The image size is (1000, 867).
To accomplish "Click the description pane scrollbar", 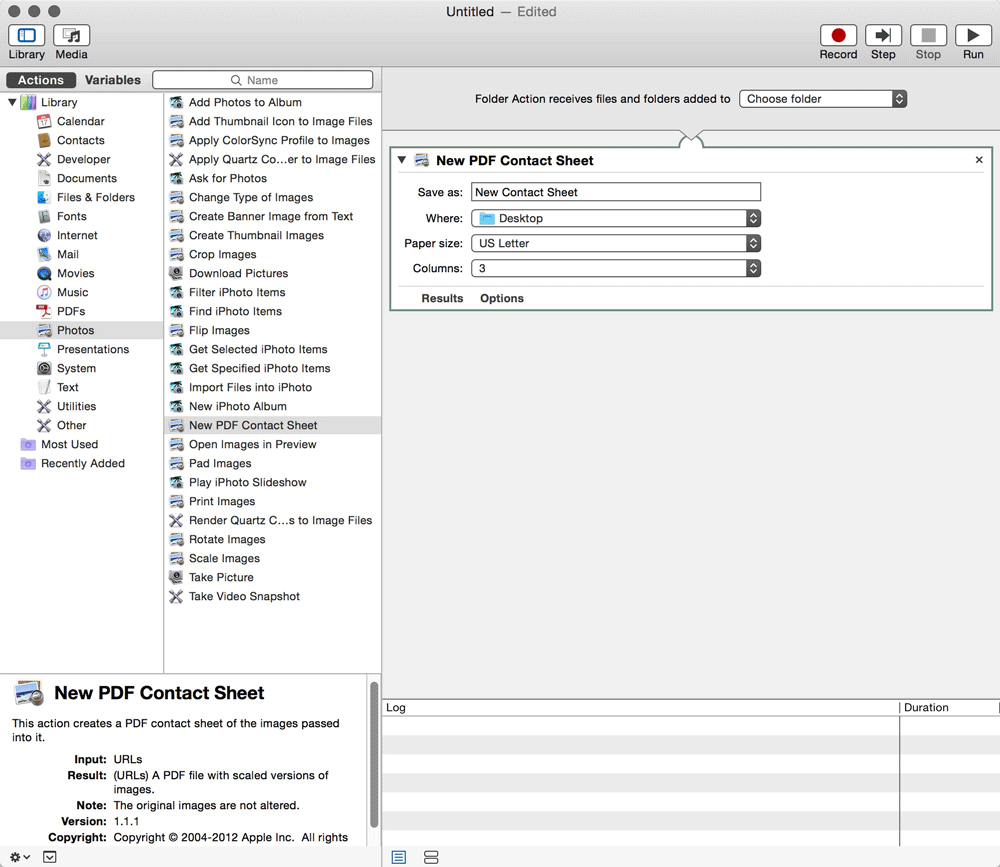I will [374, 755].
